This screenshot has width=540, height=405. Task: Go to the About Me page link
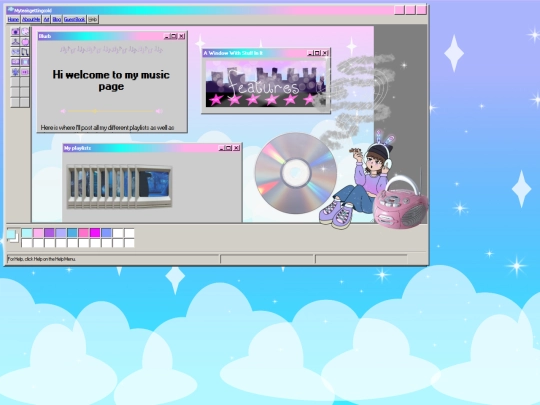[31, 20]
